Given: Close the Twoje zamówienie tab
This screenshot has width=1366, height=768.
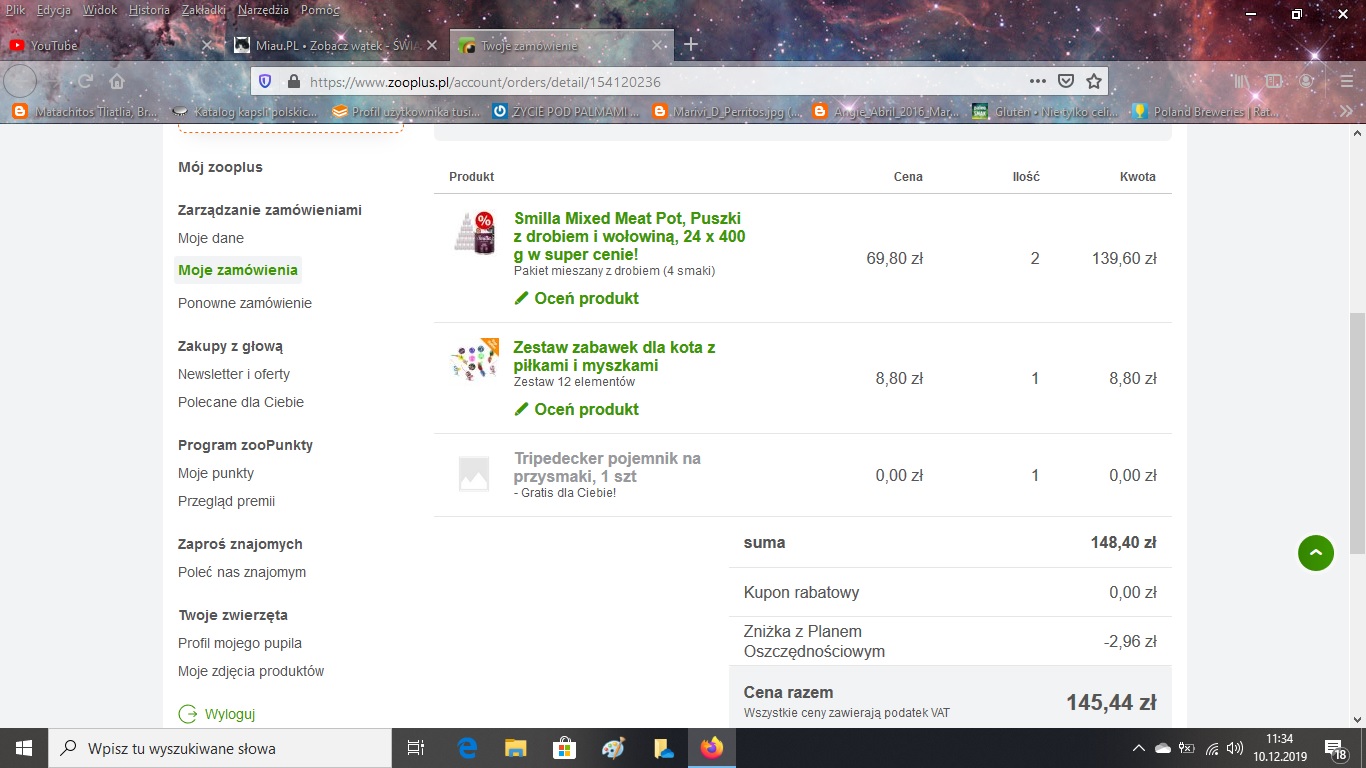Looking at the screenshot, I should (x=658, y=46).
